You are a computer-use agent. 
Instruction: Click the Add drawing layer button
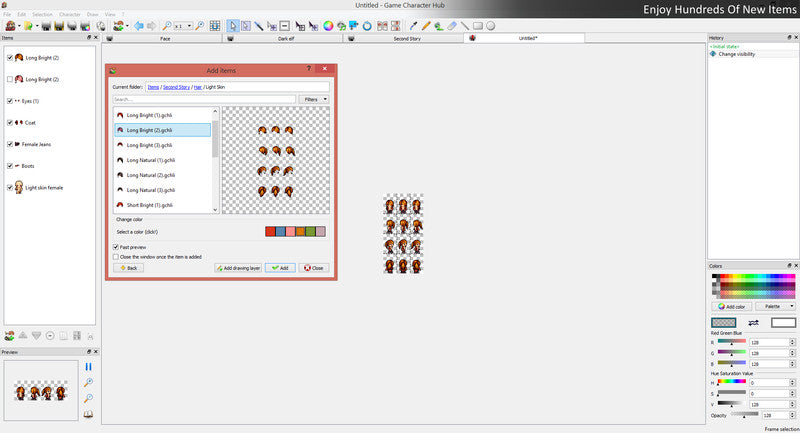[x=238, y=268]
